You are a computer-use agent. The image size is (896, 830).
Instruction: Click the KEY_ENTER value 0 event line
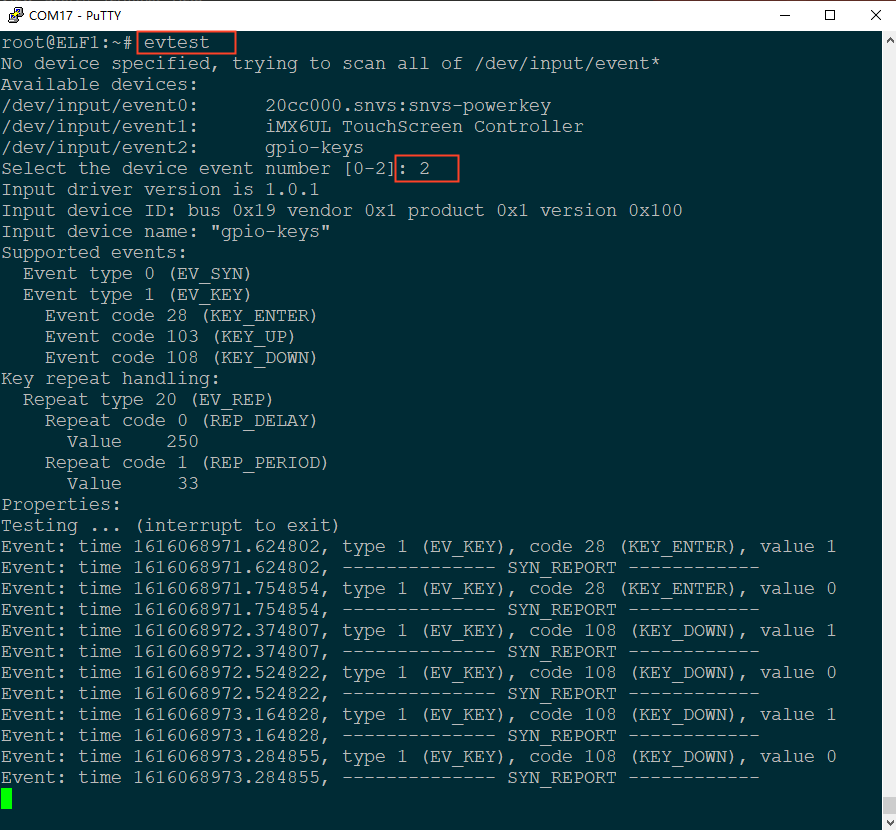click(x=419, y=589)
